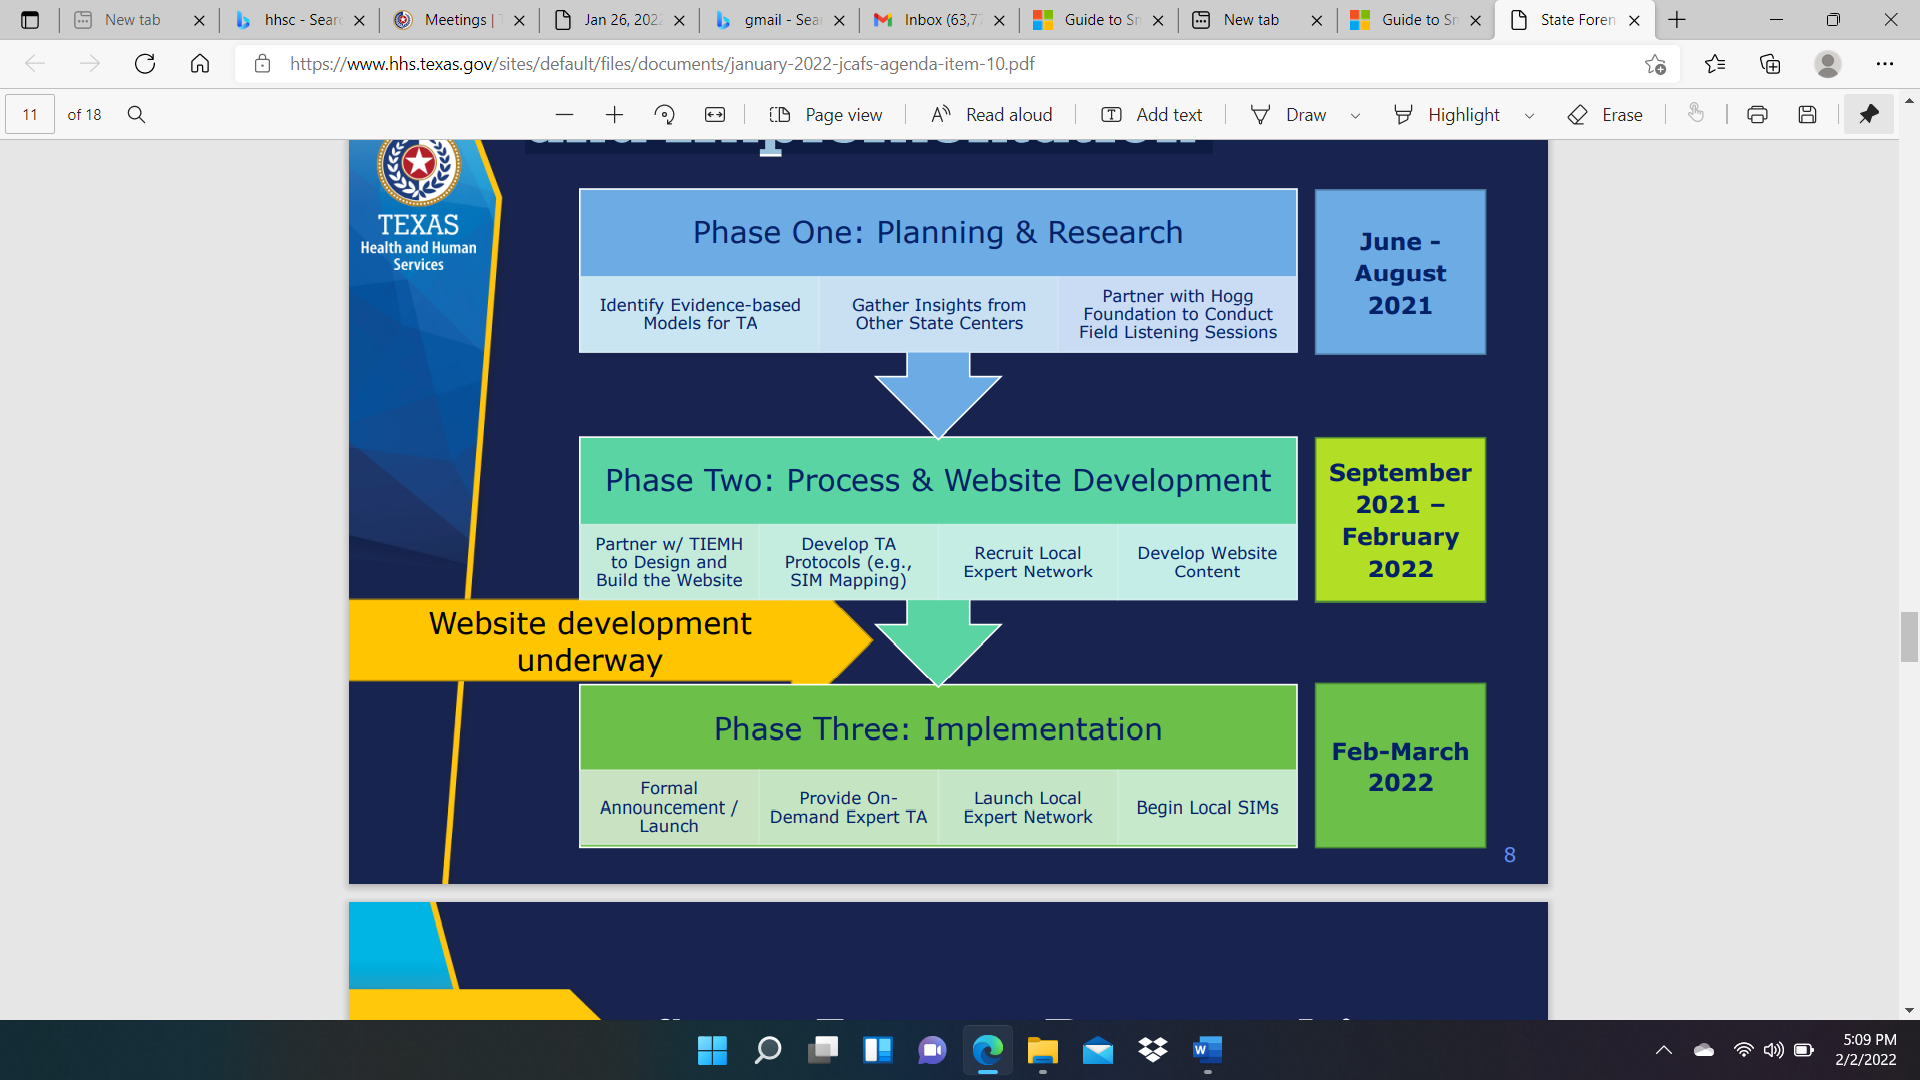The width and height of the screenshot is (1920, 1080).
Task: Expand the Highlight color dropdown arrow
Action: [1529, 116]
